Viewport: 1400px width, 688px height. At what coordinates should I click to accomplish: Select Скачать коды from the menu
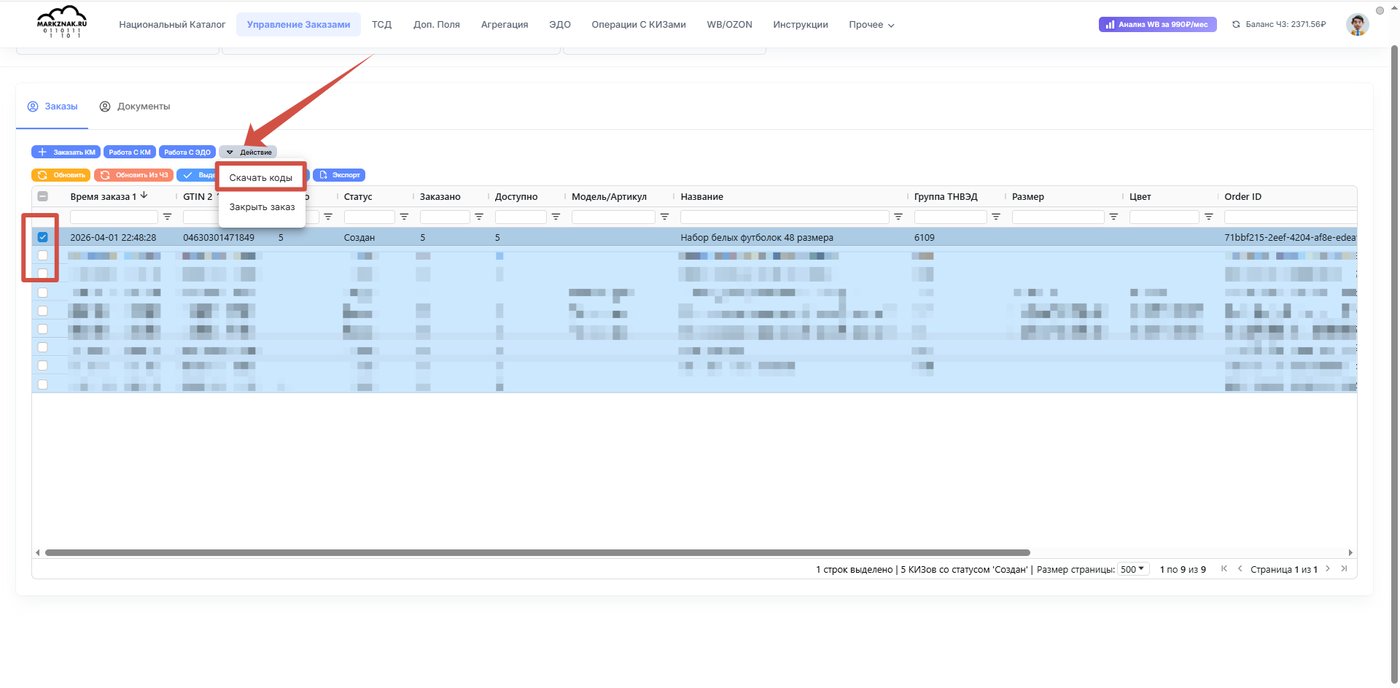tap(261, 178)
